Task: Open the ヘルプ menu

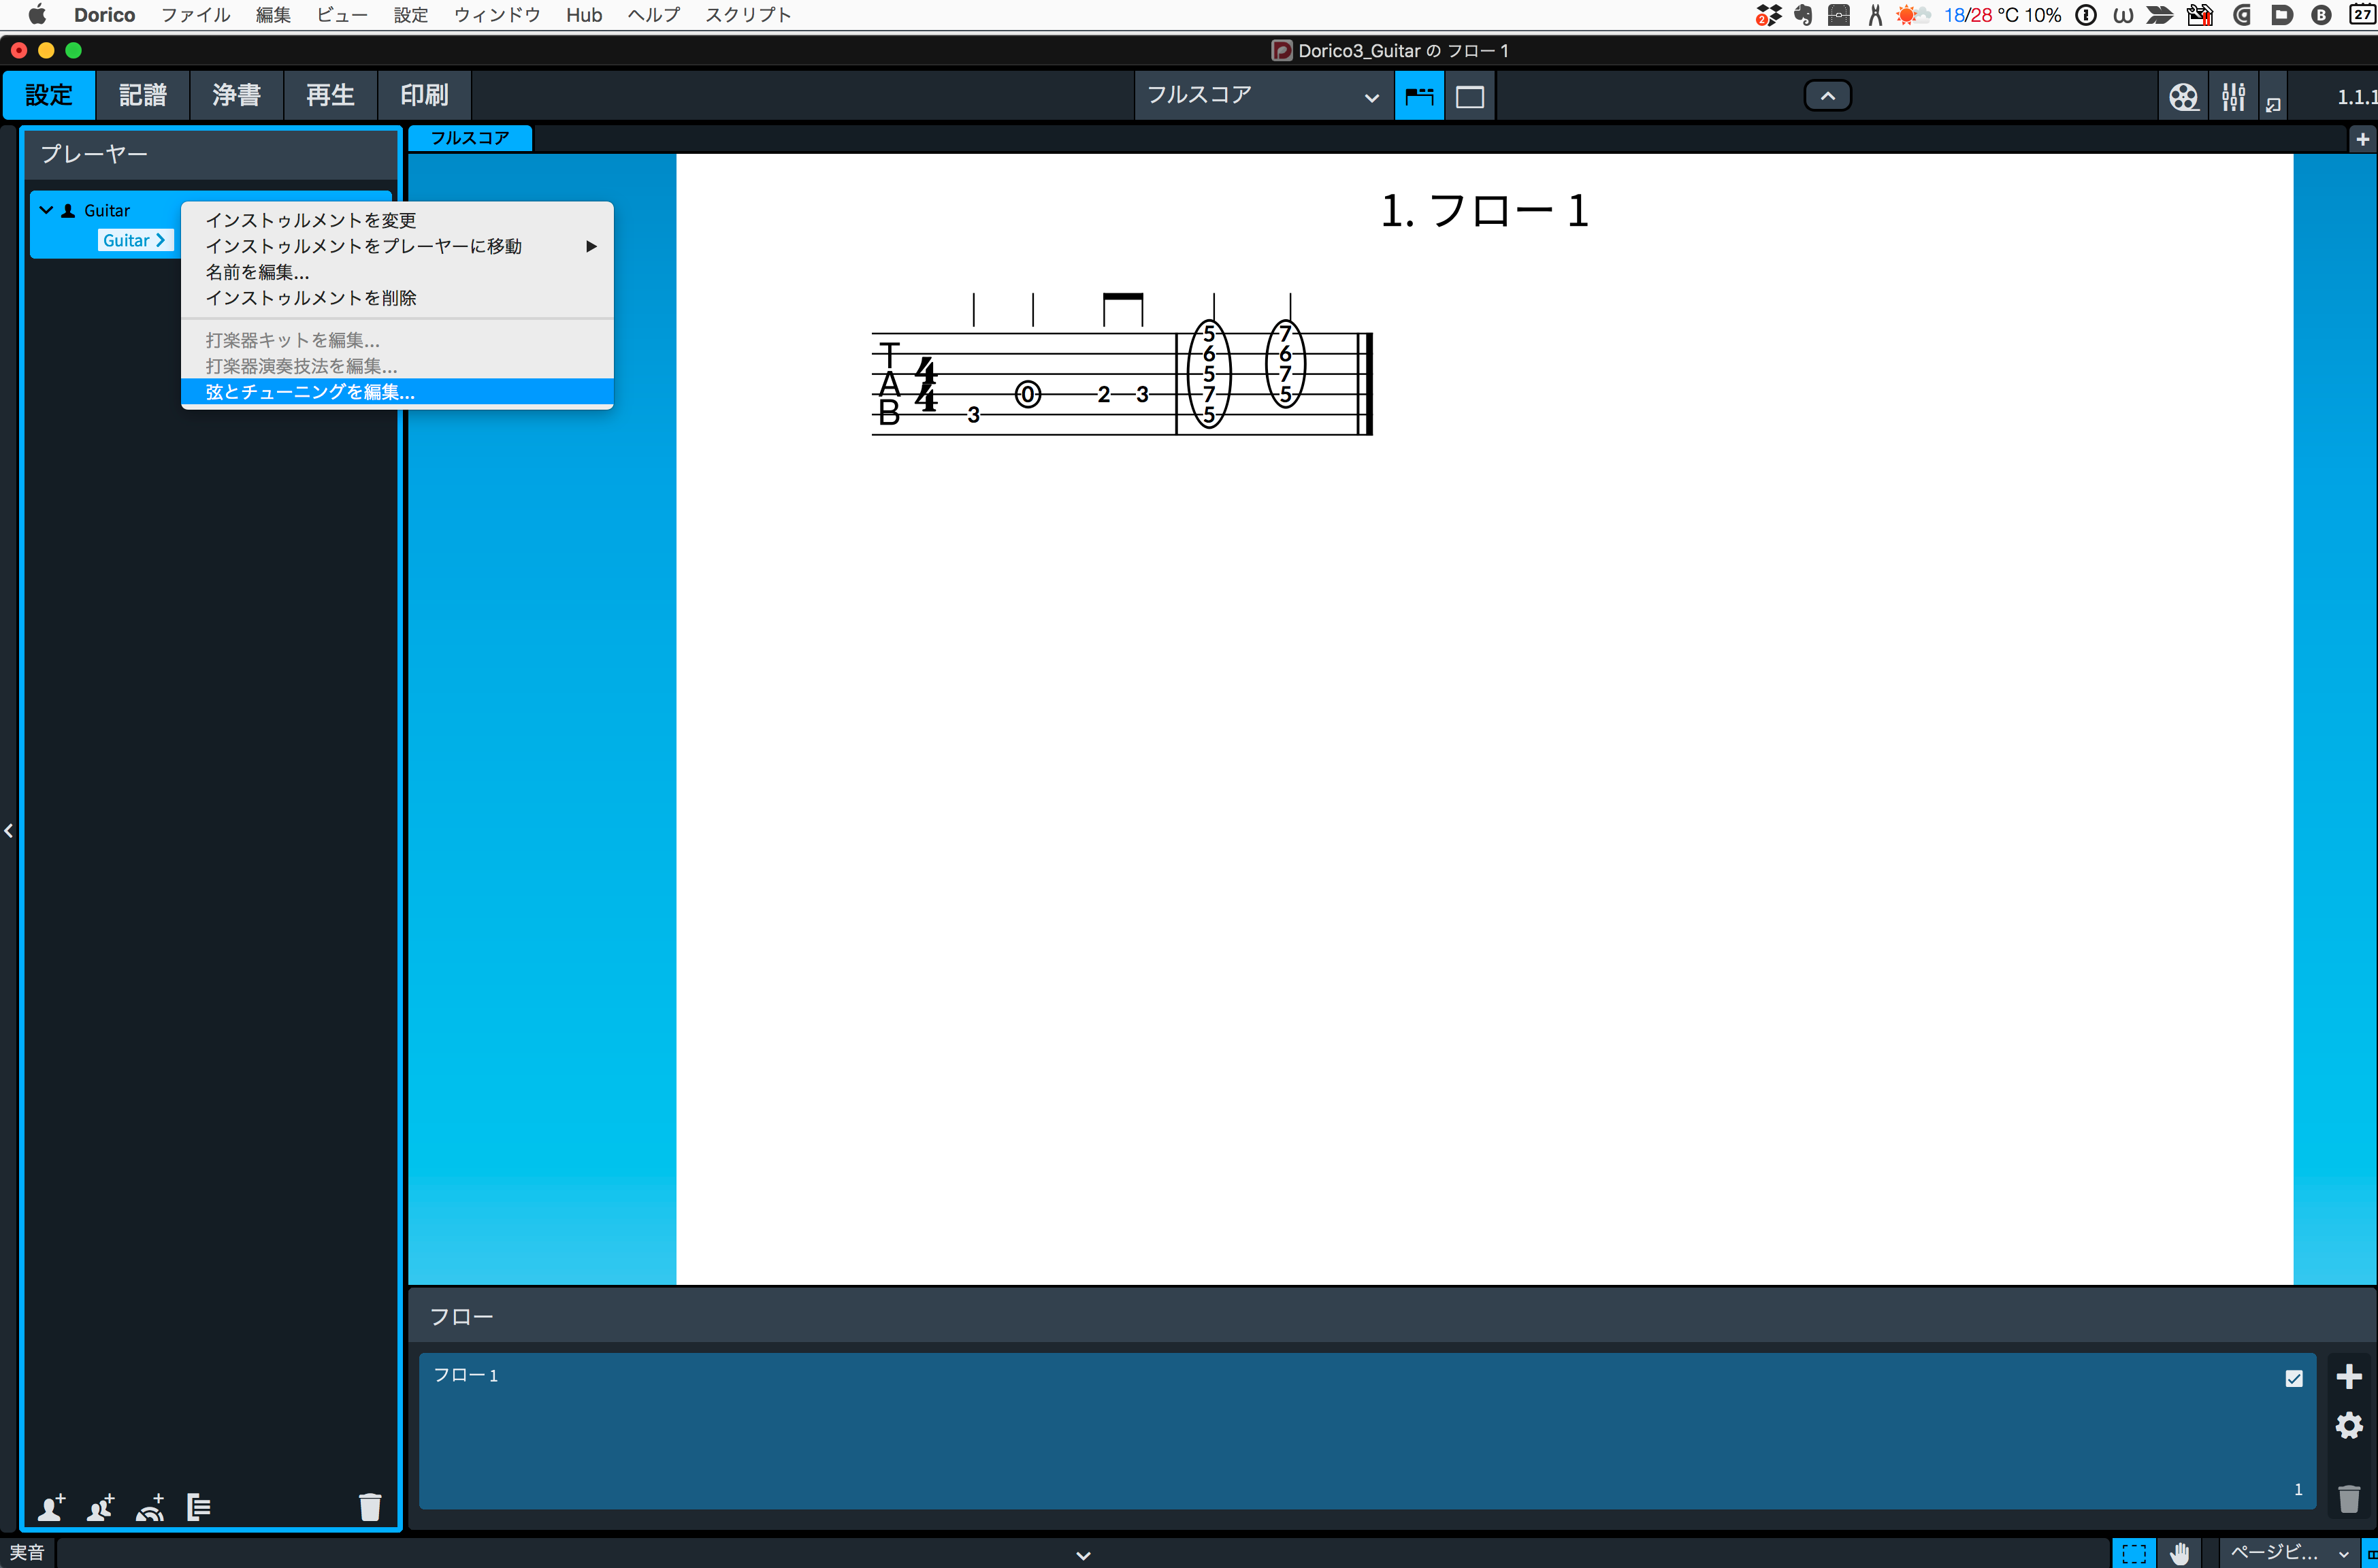Action: click(653, 15)
